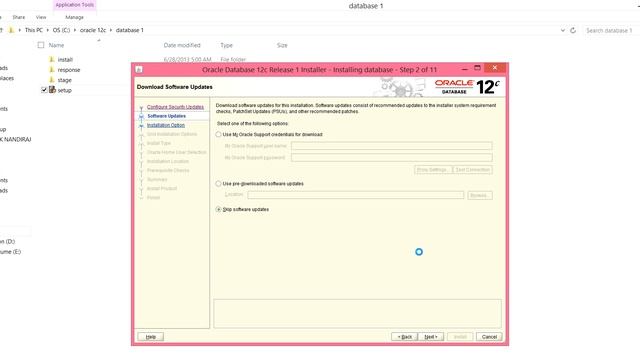Viewport: 640px width, 360px height.
Task: Sort files by Date modified column
Action: (x=182, y=45)
